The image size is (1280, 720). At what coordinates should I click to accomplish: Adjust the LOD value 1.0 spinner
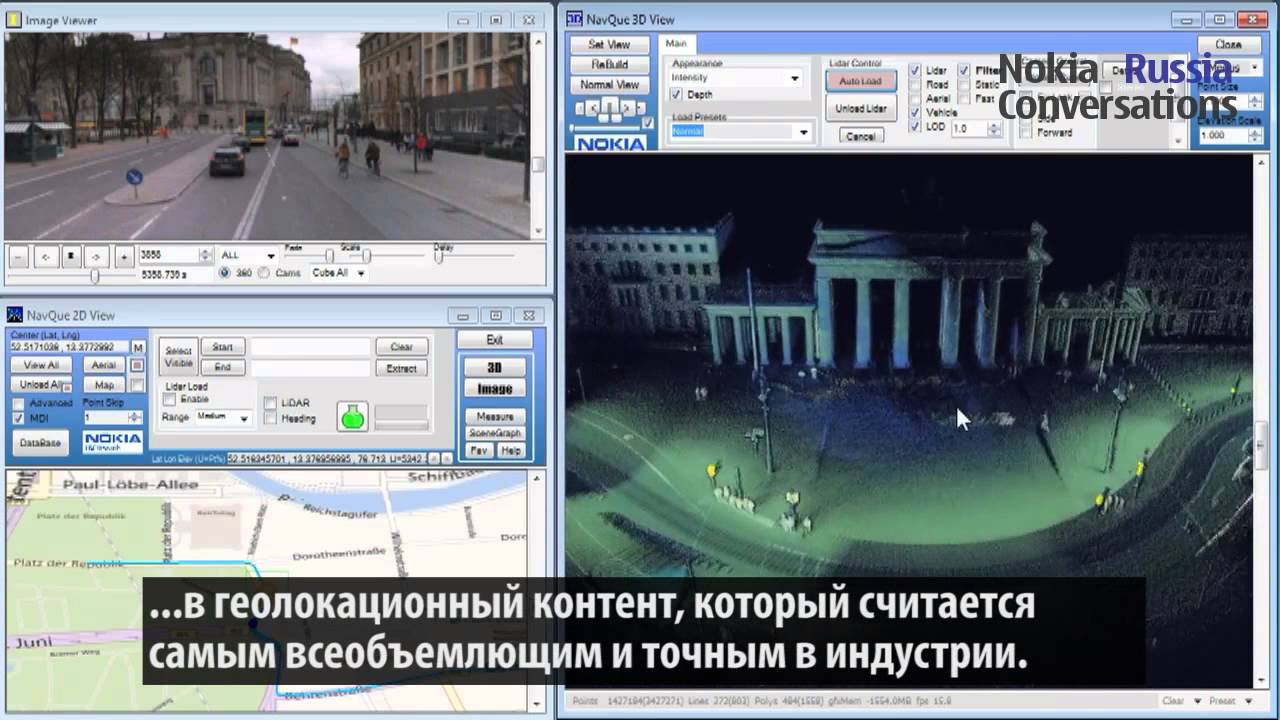994,128
